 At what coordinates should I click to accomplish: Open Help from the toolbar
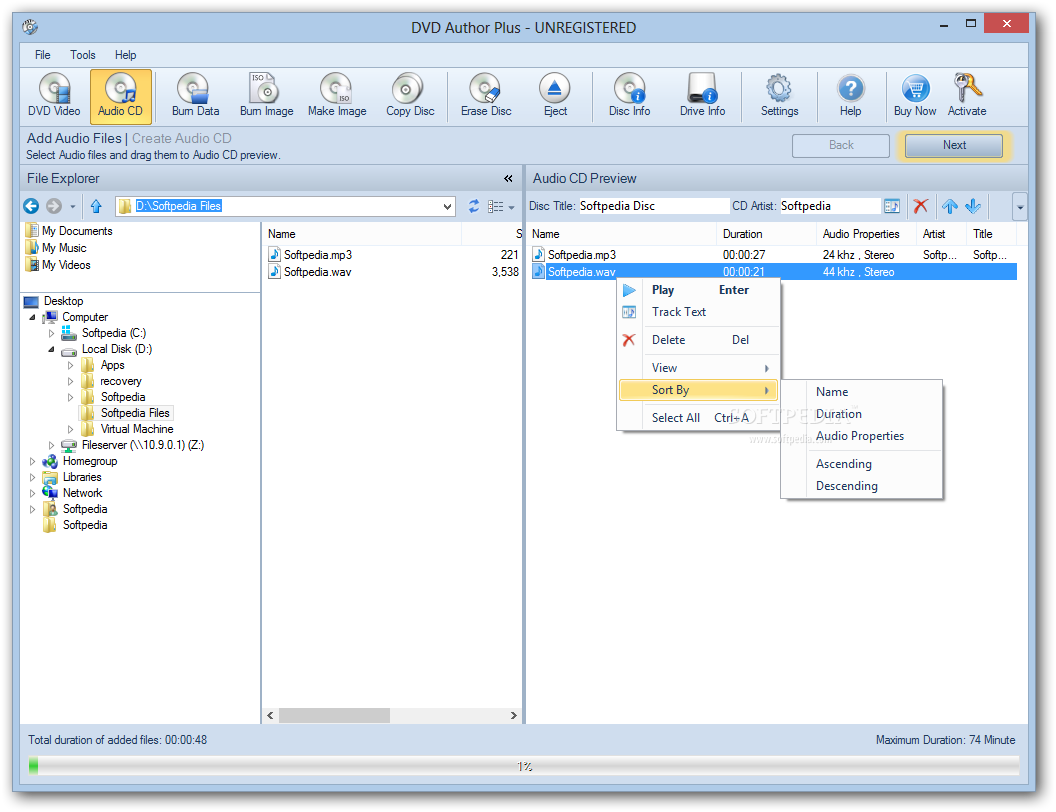tap(850, 96)
